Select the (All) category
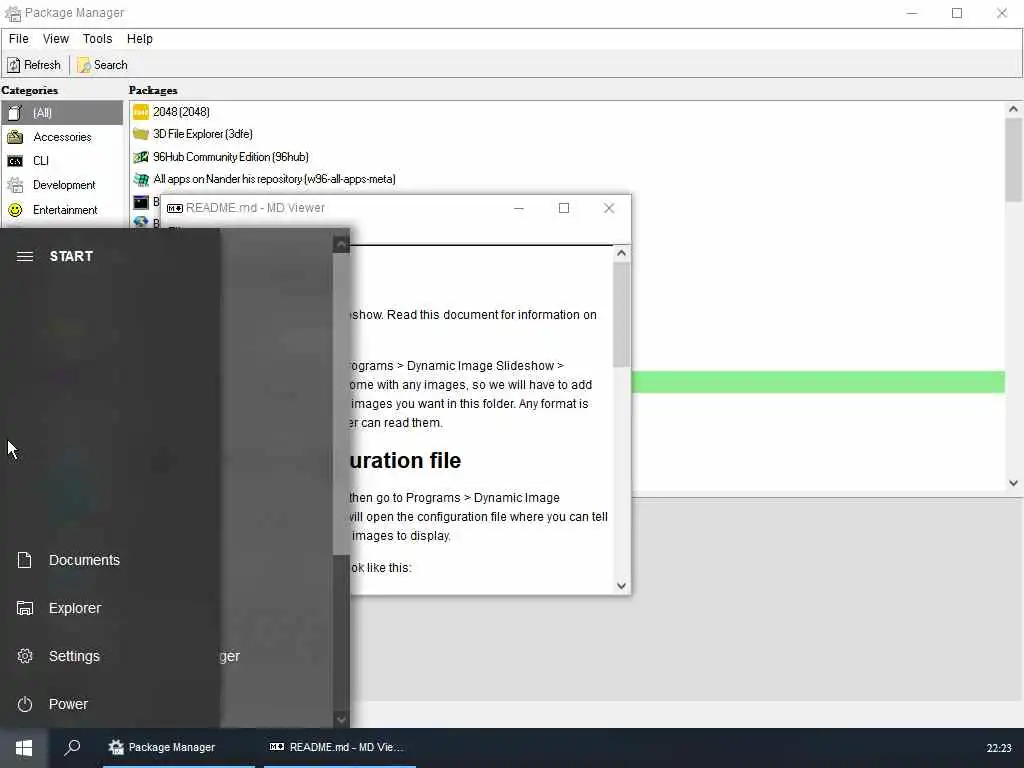1024x768 pixels. 62,112
